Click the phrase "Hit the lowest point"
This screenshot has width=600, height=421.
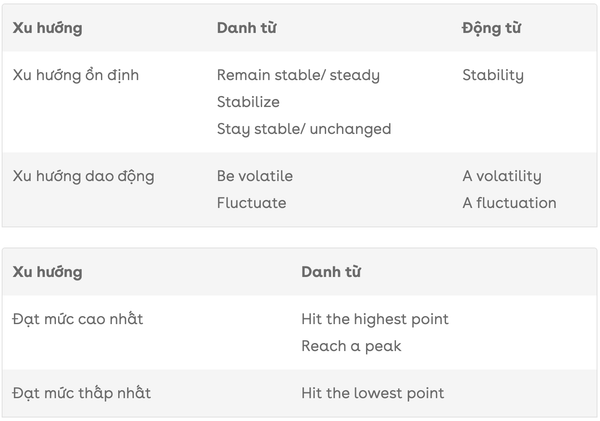click(372, 393)
